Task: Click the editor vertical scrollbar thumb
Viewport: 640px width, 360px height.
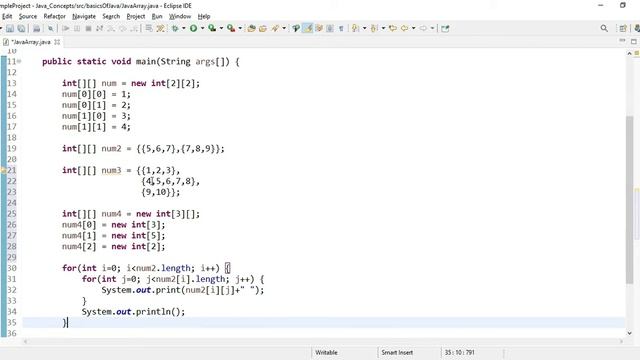Action: pos(629,199)
